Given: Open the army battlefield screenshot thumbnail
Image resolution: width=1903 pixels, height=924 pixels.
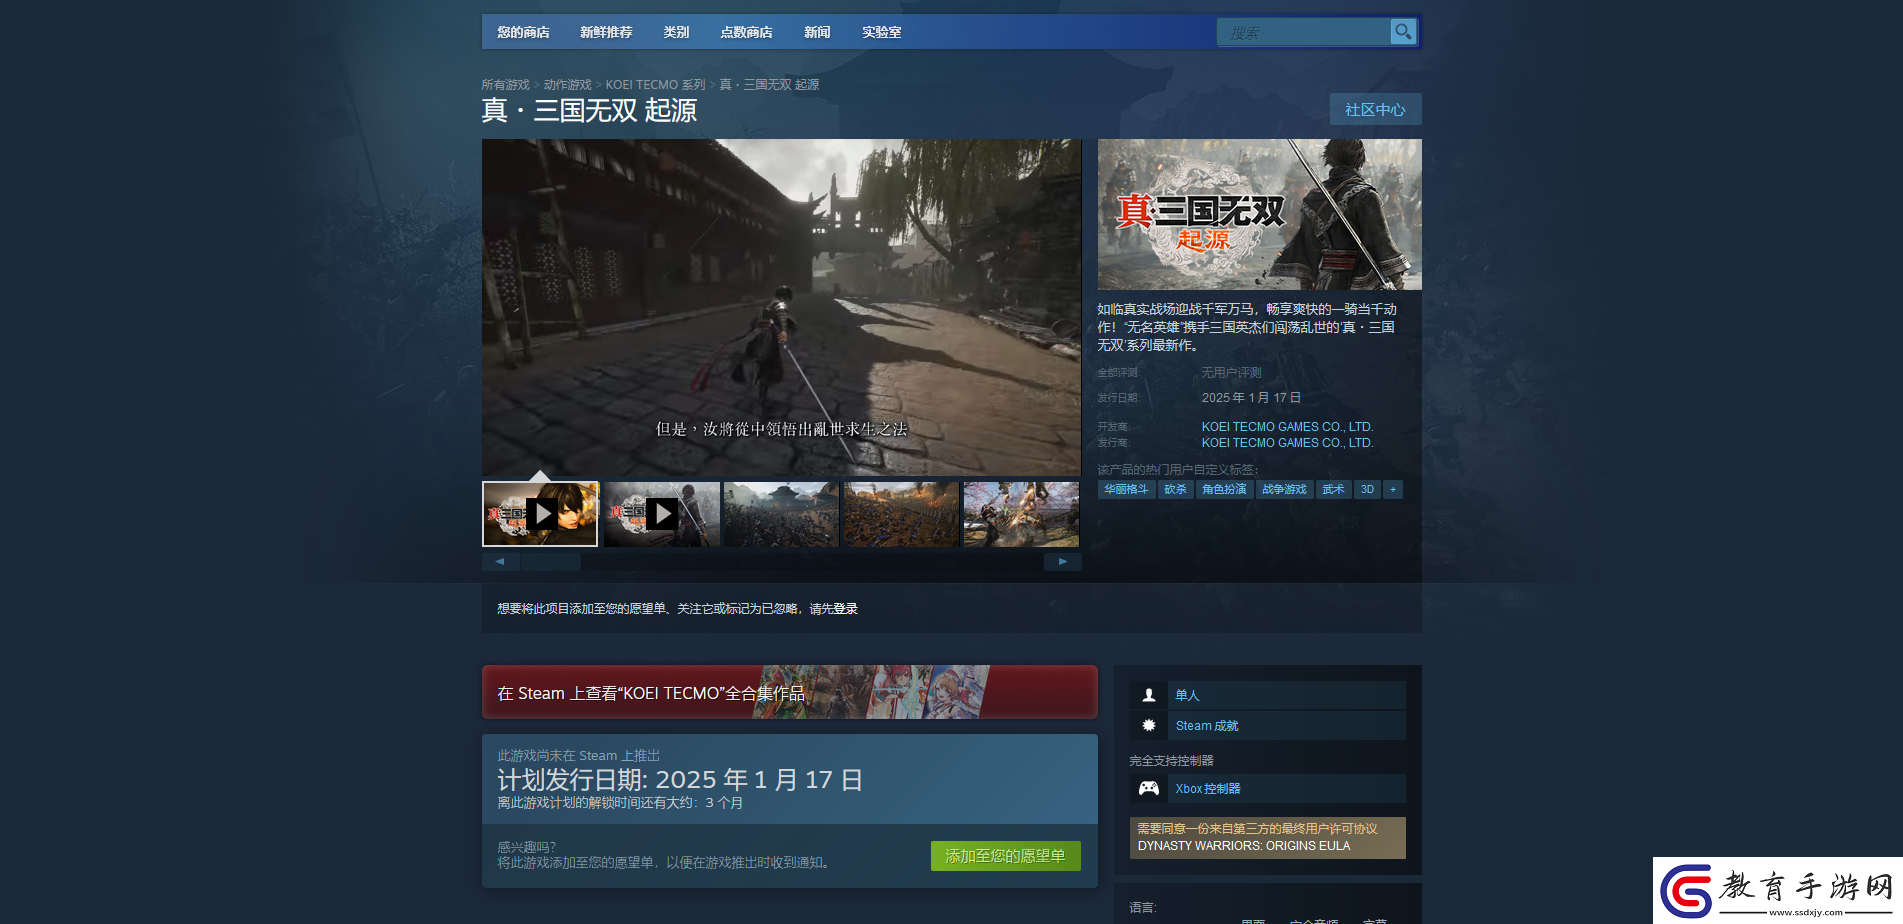Looking at the screenshot, I should tap(781, 514).
